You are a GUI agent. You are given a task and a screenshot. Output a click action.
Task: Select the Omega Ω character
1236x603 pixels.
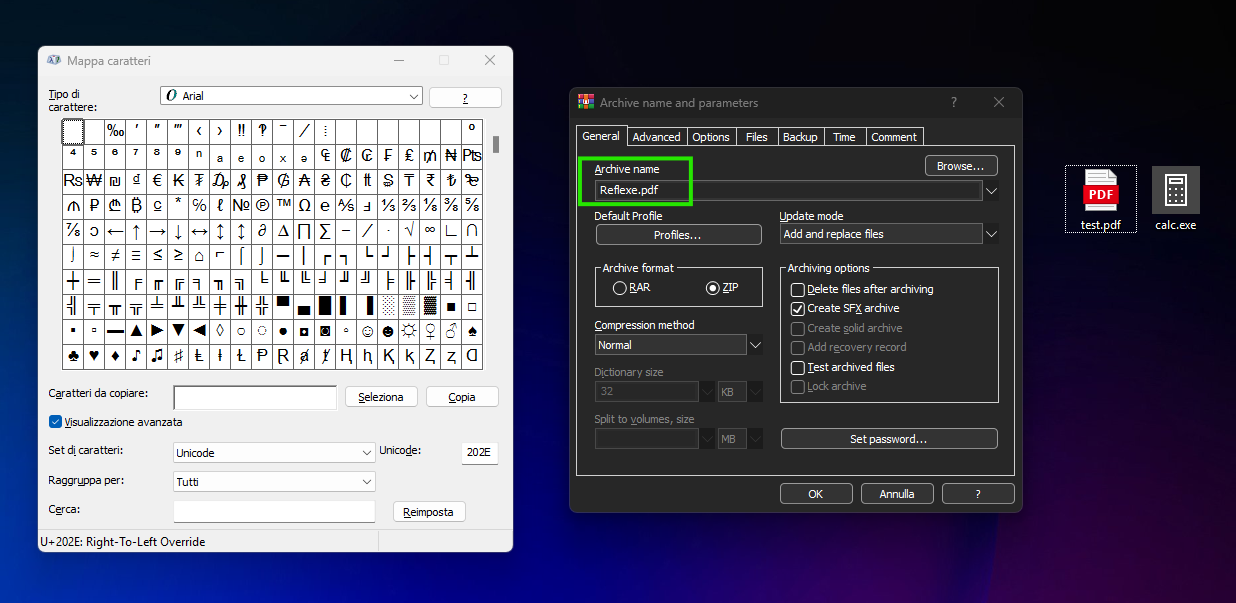(304, 206)
